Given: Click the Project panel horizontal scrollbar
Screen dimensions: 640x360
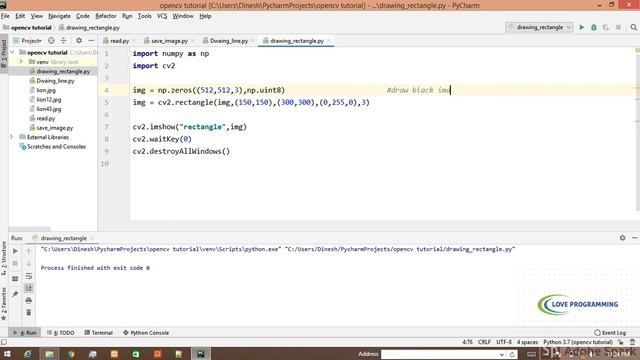Looking at the screenshot, I should point(29,229).
